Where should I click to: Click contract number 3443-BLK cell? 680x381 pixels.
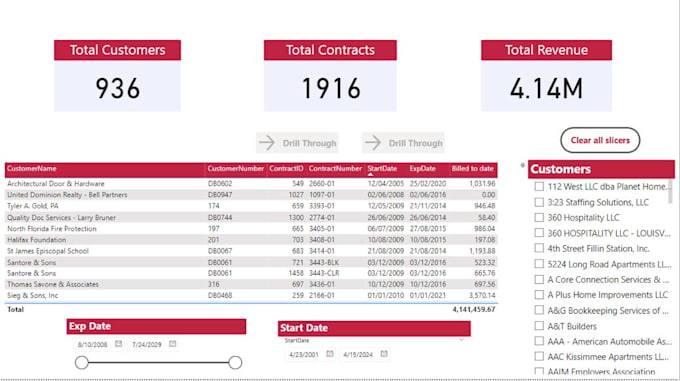(x=324, y=262)
